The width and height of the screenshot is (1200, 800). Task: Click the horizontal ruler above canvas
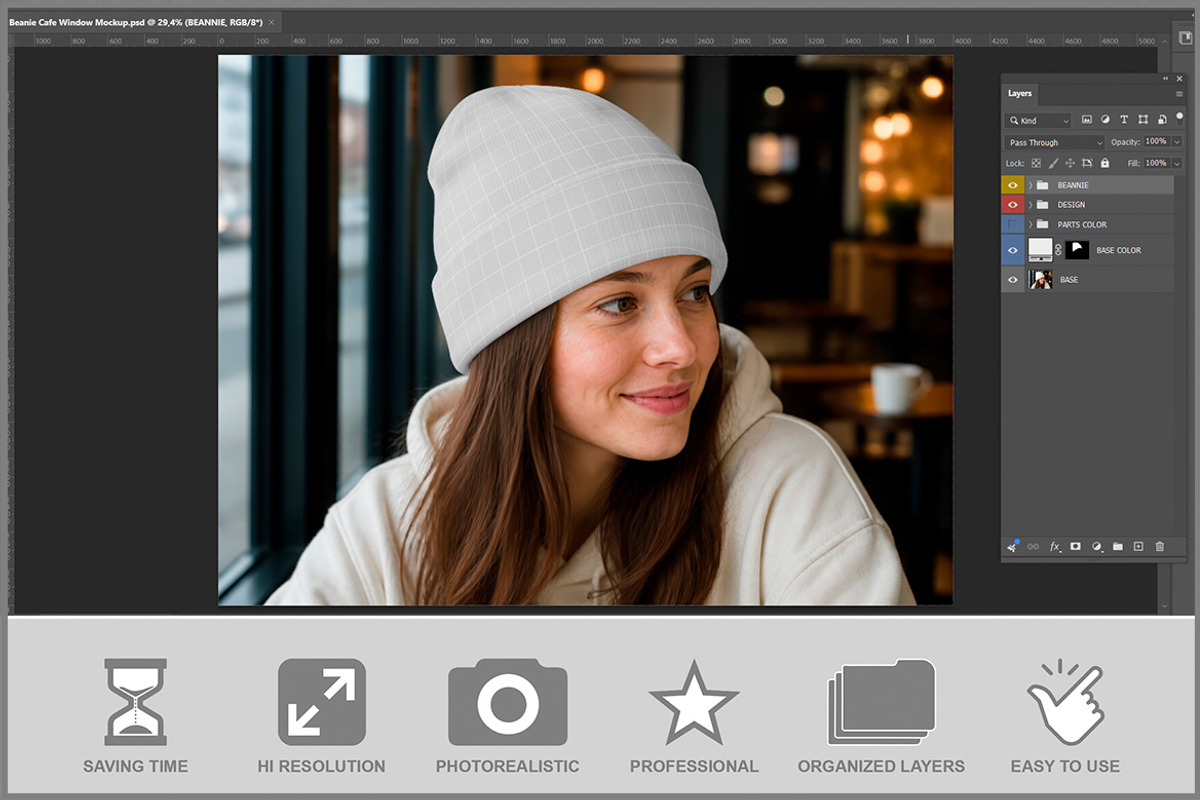[x=585, y=41]
